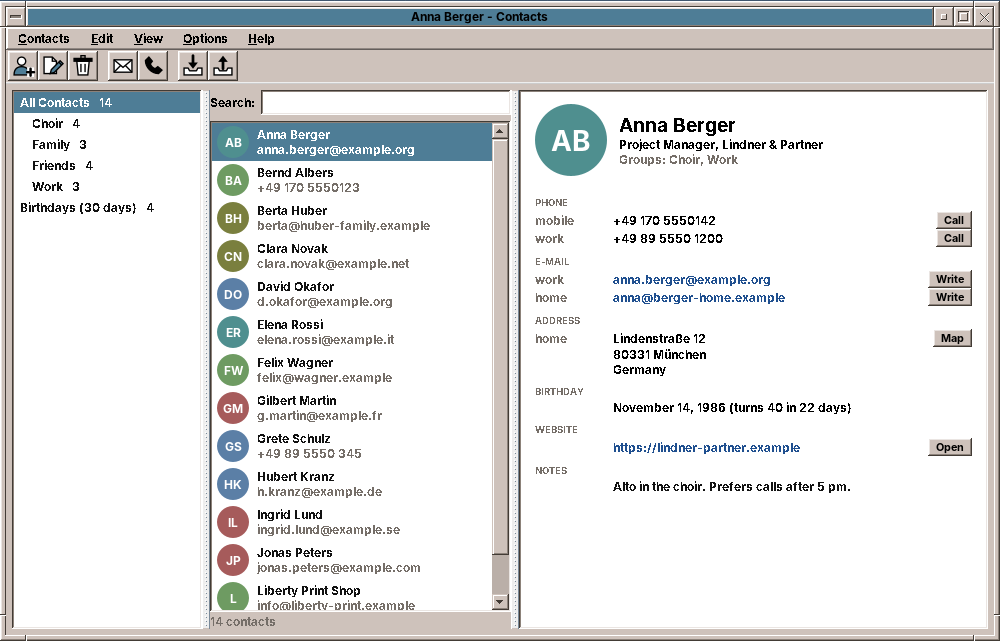Click the Edit contact pencil icon
1000x641 pixels.
tap(53, 66)
